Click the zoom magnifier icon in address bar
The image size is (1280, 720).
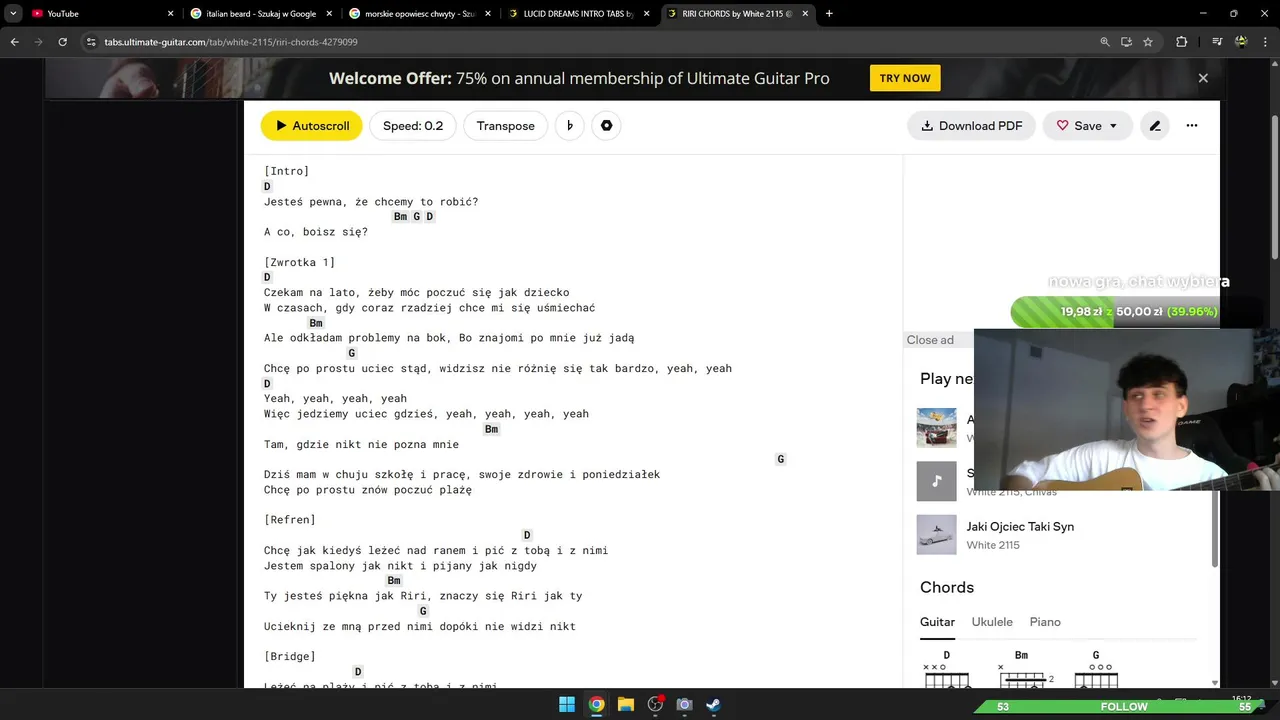click(1105, 42)
